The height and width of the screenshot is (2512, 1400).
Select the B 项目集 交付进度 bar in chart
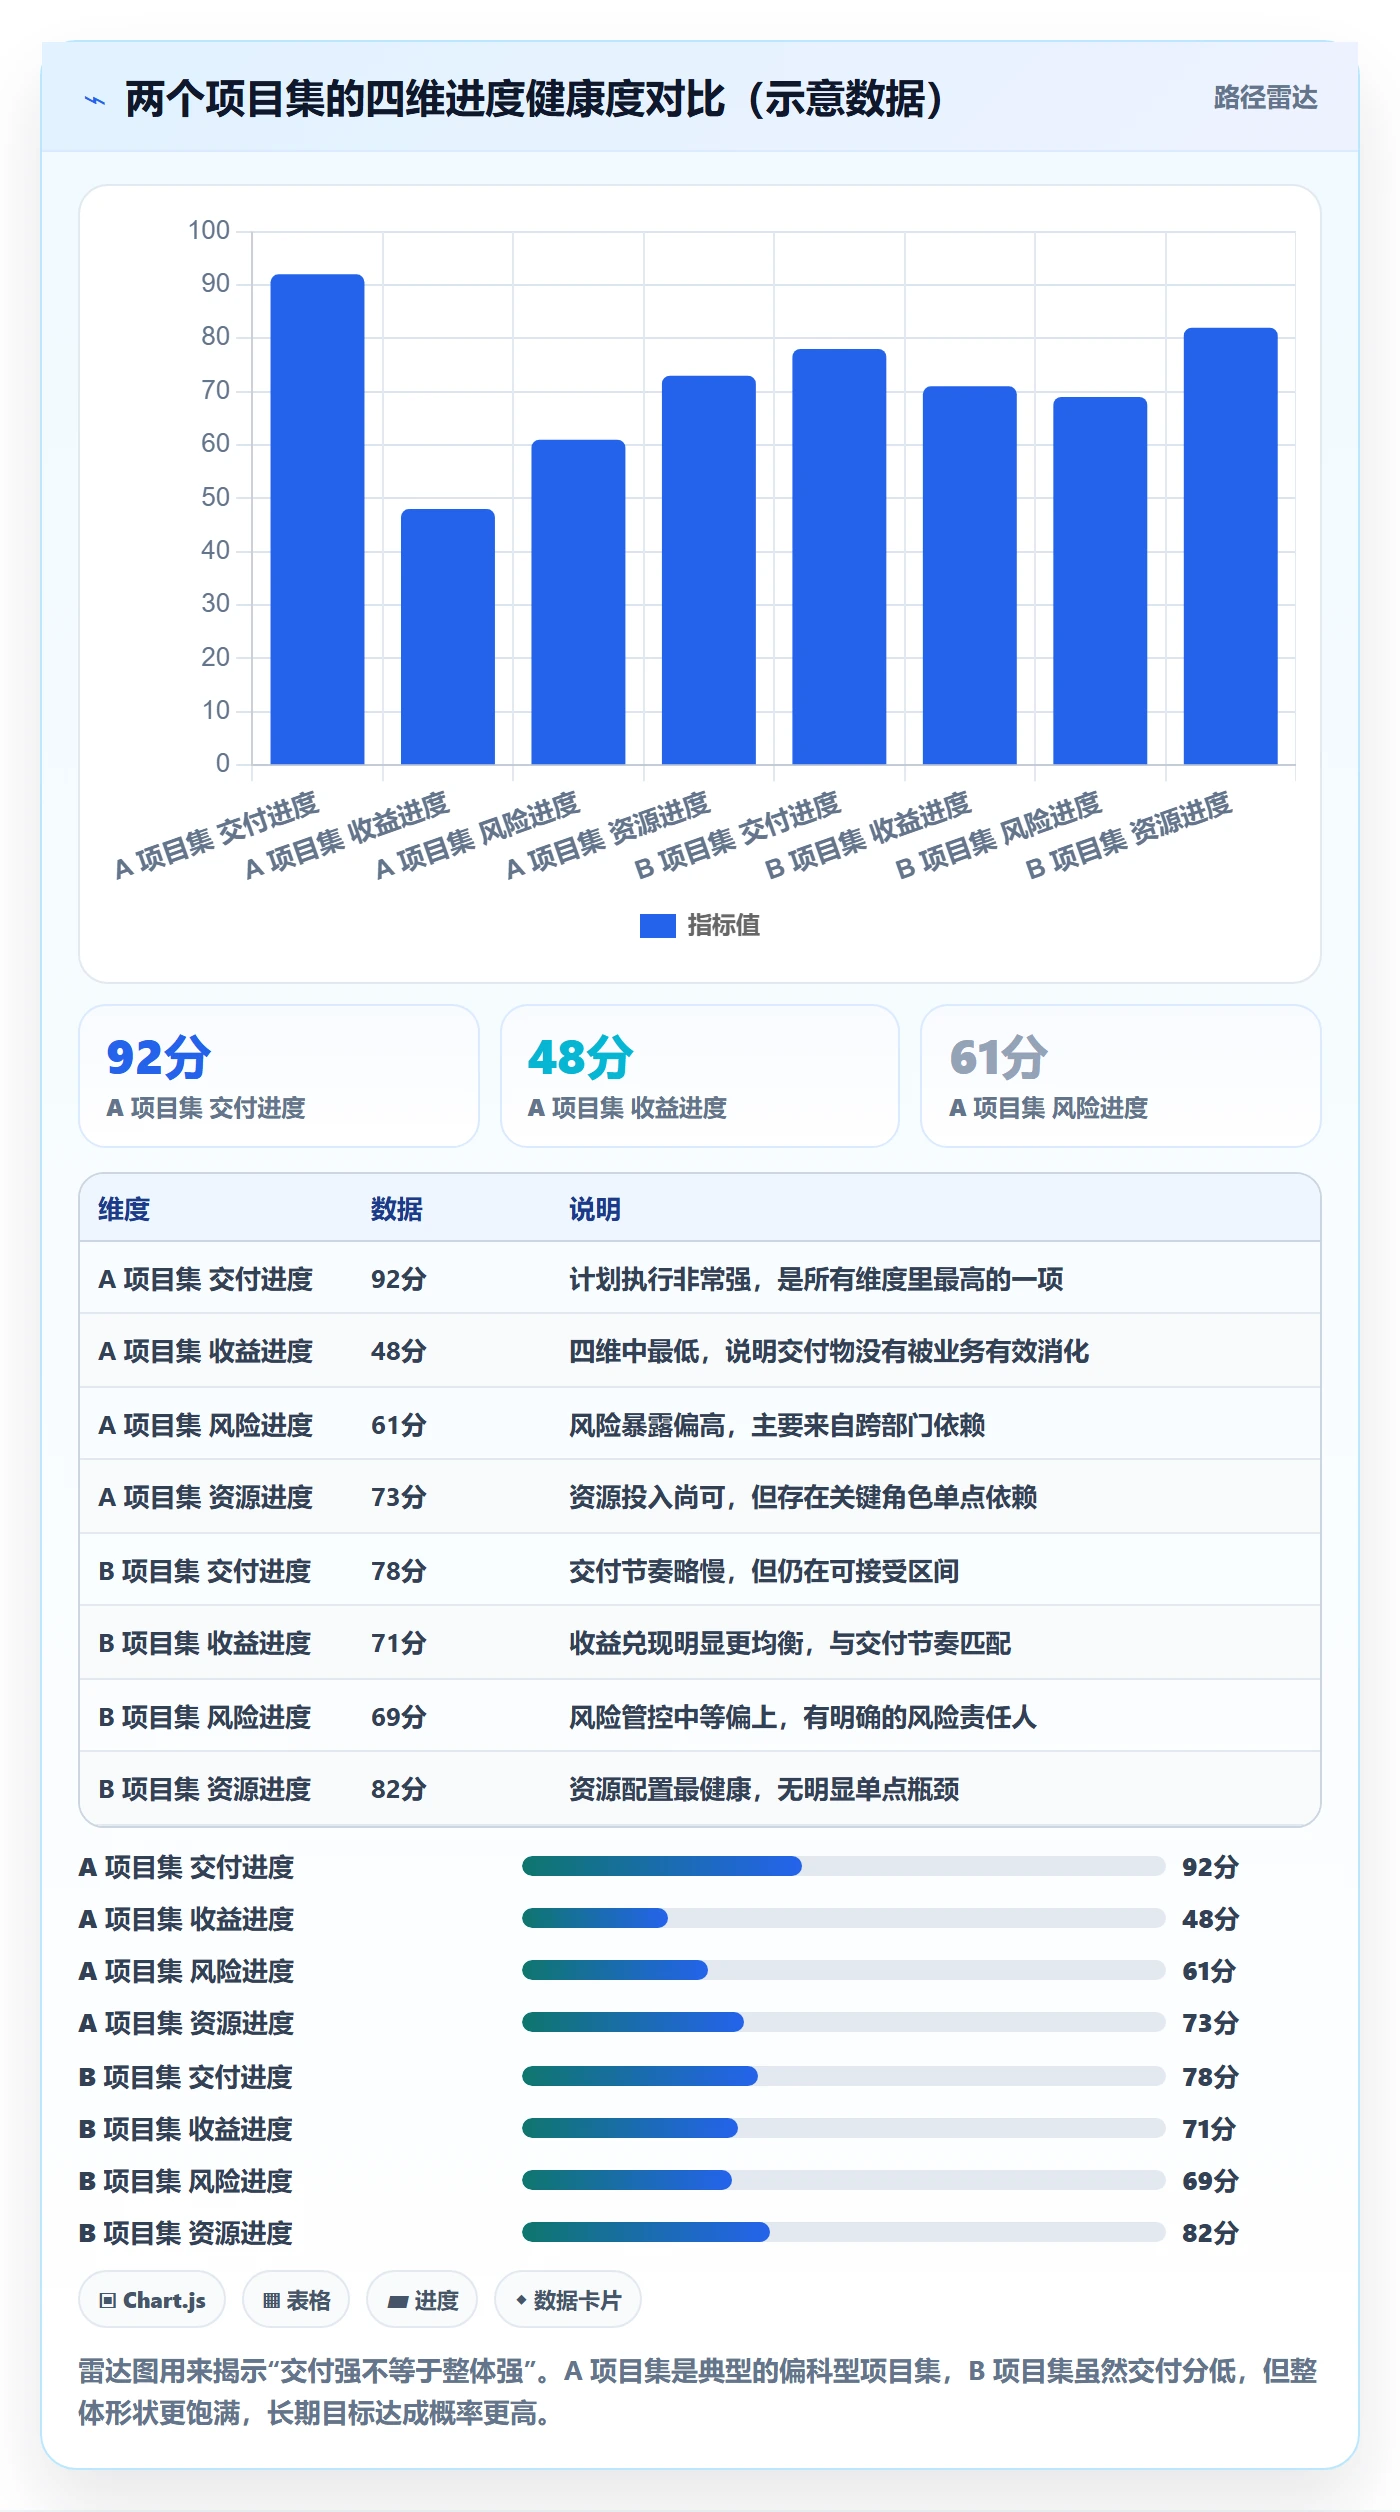(x=839, y=557)
